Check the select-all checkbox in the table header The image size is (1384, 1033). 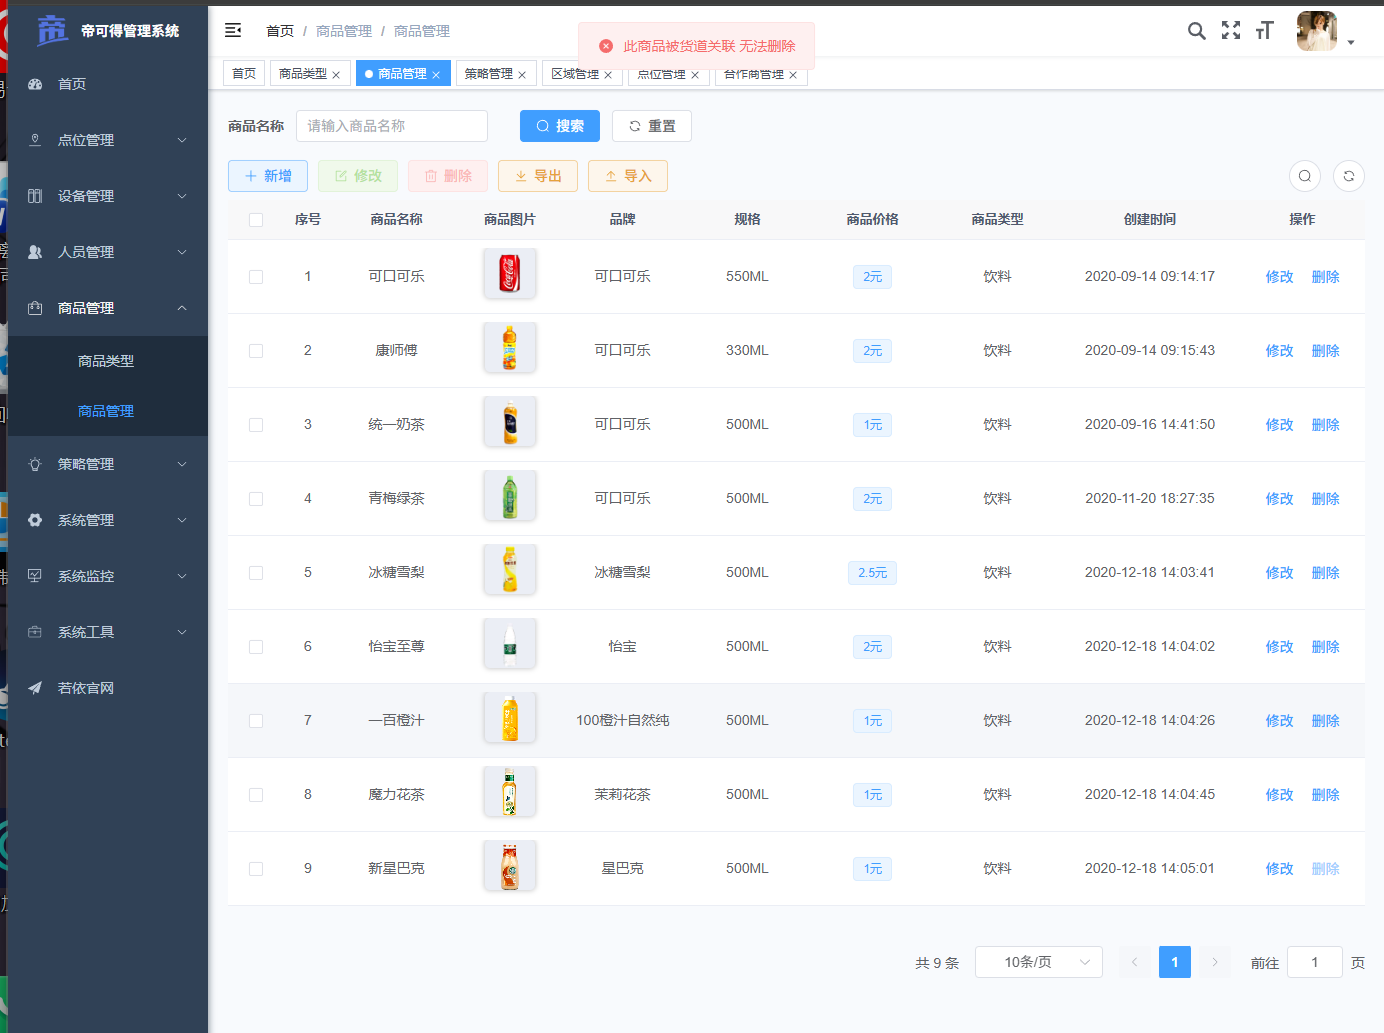coord(255,219)
